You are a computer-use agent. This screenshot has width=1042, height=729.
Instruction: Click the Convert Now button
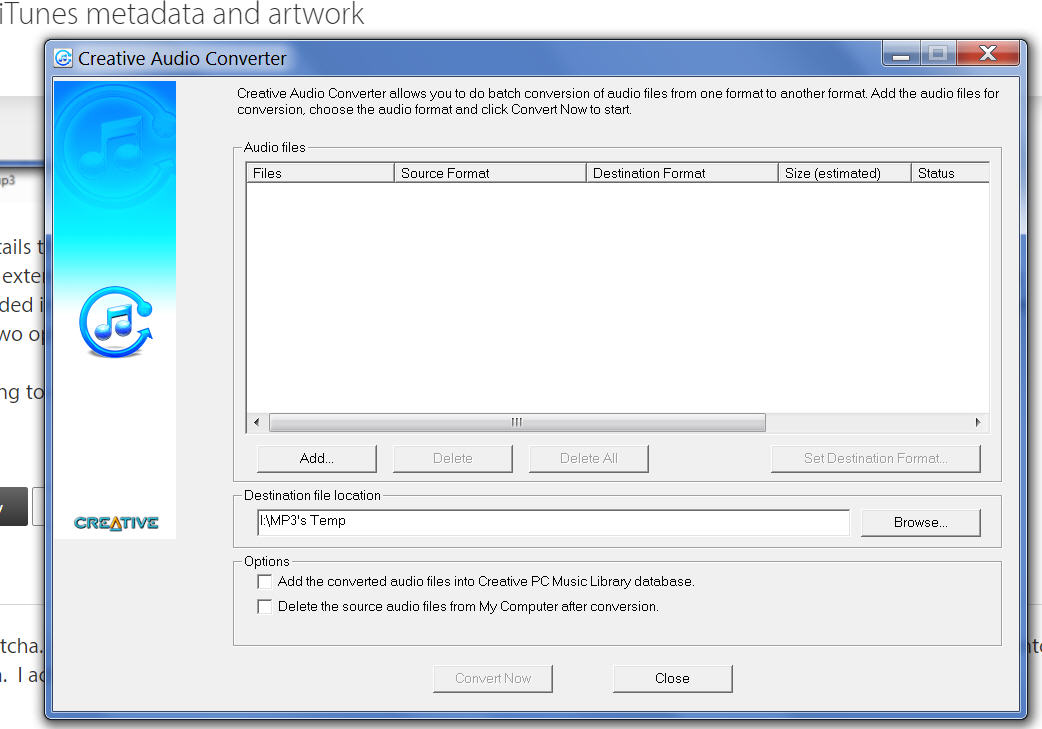[492, 678]
